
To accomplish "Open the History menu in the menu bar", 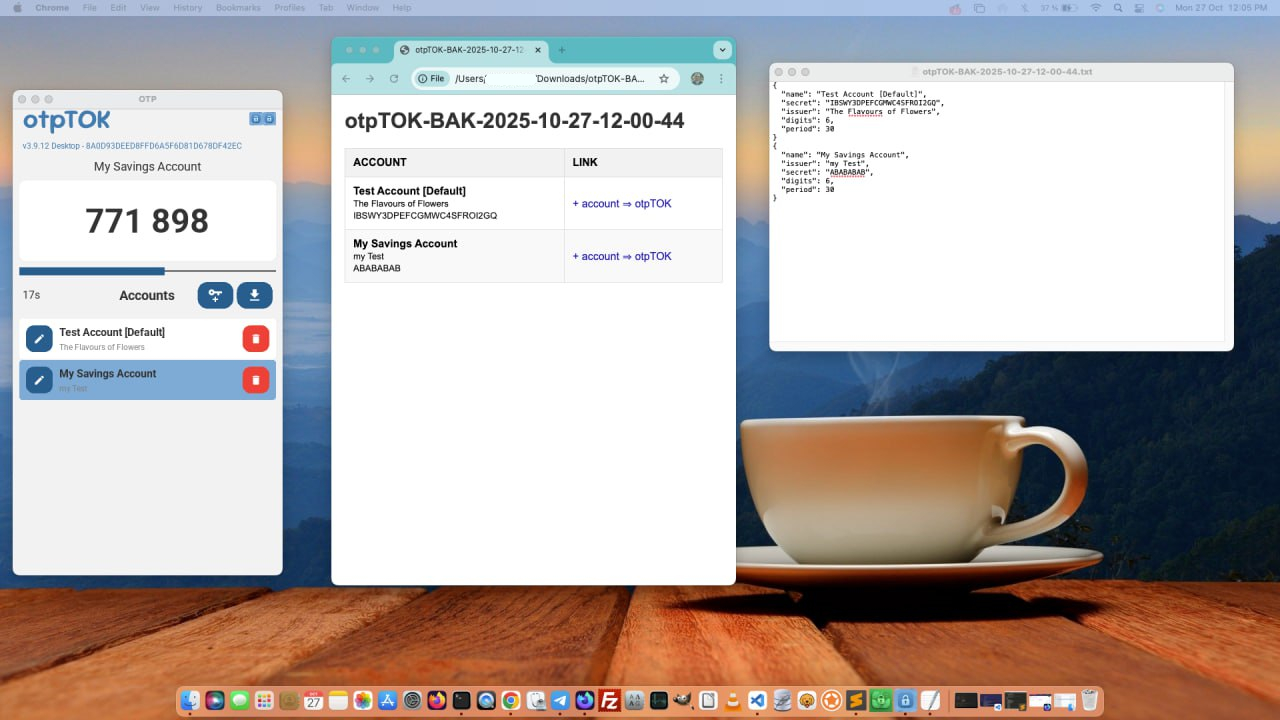I will coord(187,7).
